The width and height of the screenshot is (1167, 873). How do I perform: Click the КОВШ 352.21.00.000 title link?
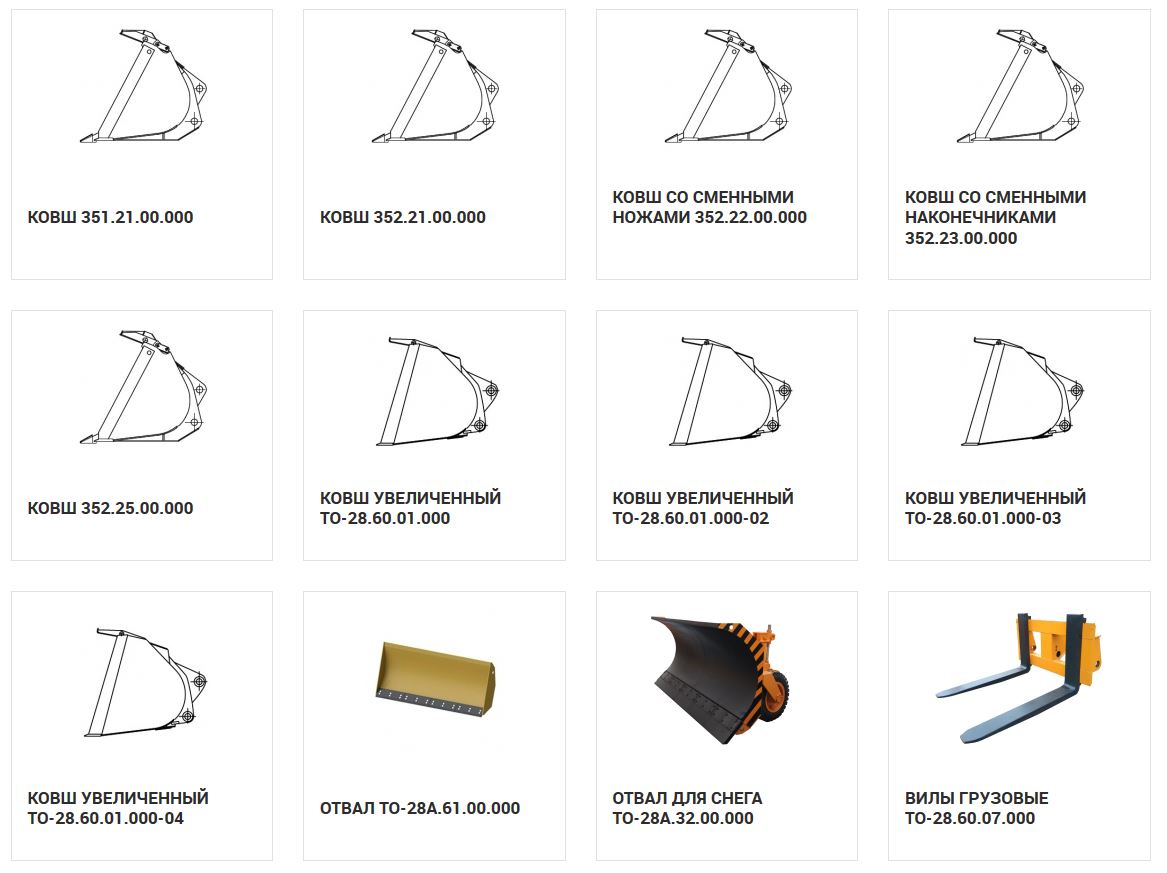[x=403, y=217]
